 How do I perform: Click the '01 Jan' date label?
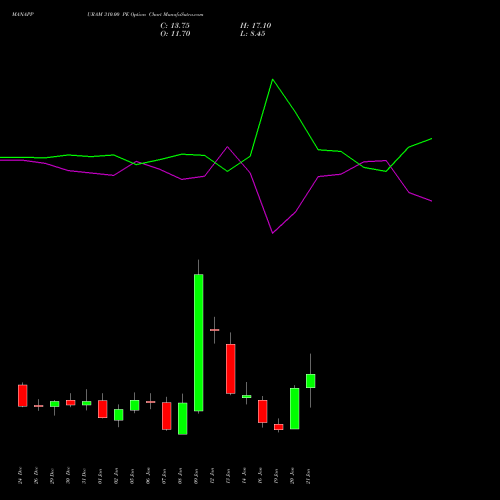click(x=100, y=476)
